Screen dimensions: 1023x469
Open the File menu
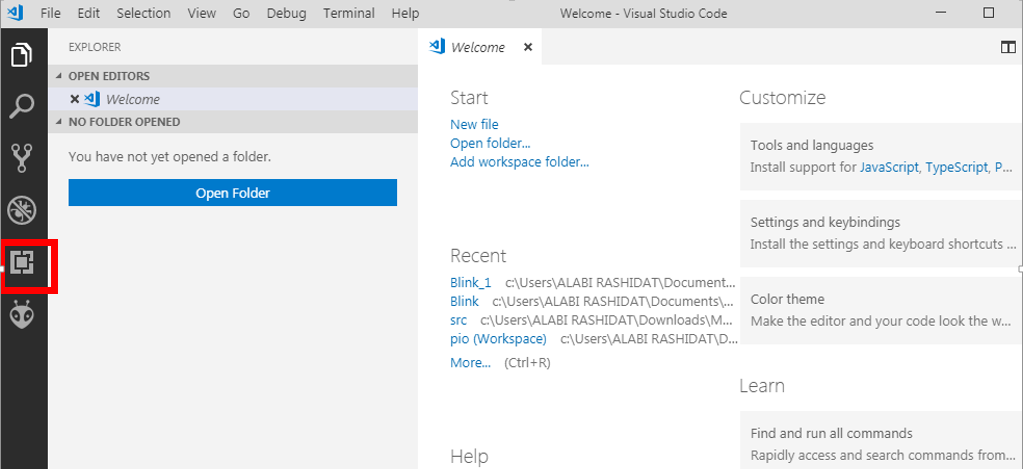[50, 13]
